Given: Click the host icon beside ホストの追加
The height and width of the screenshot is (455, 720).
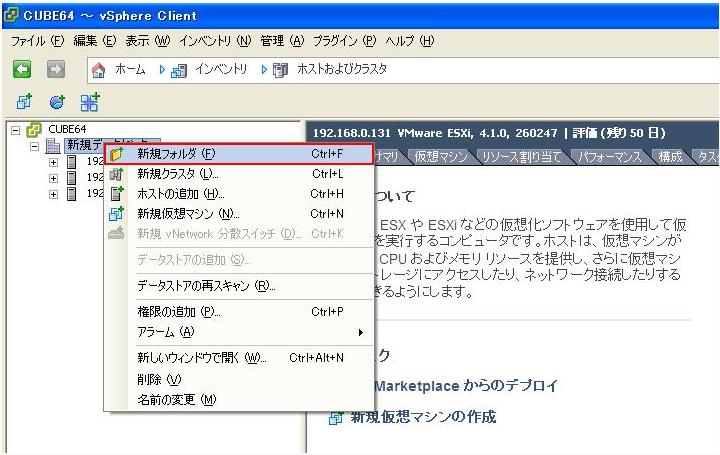Looking at the screenshot, I should (117, 194).
